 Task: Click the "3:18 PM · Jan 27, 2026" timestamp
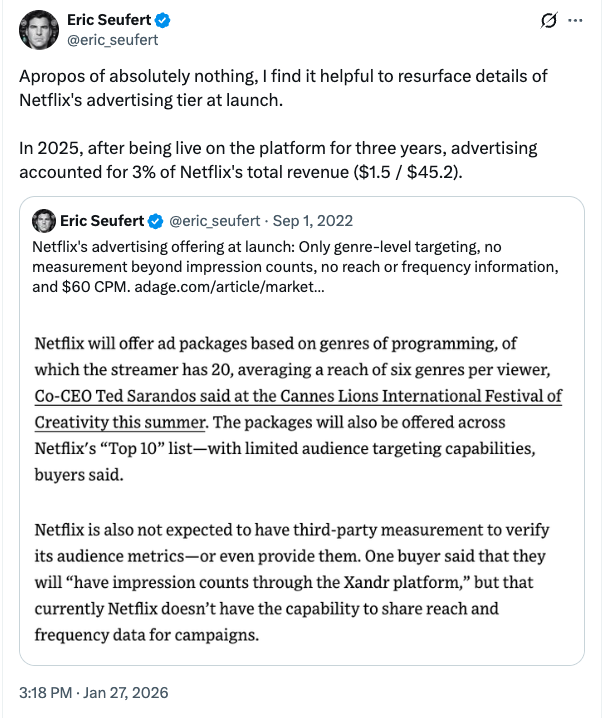pyautogui.click(x=95, y=692)
